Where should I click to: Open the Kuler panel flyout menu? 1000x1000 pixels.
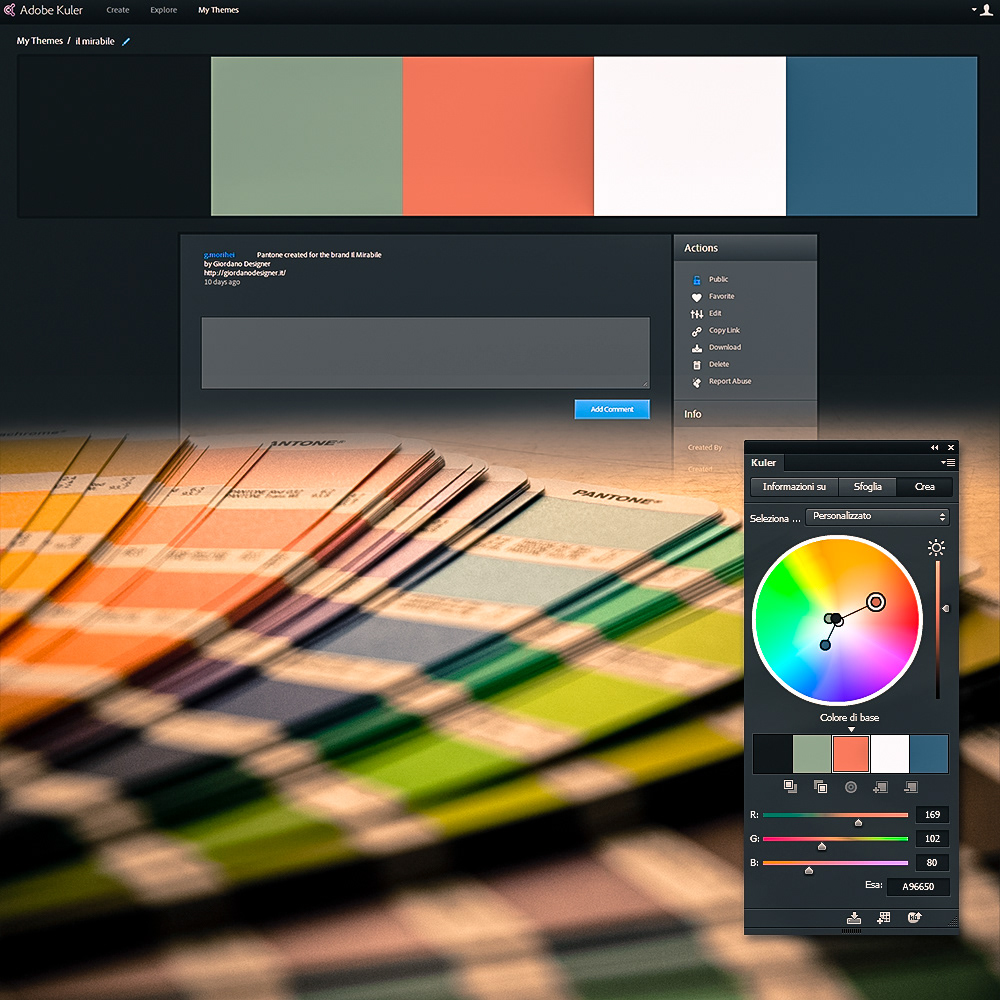947,462
